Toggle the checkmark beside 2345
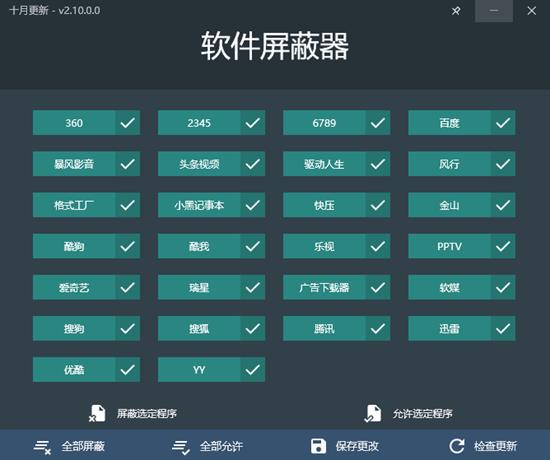 tap(253, 123)
